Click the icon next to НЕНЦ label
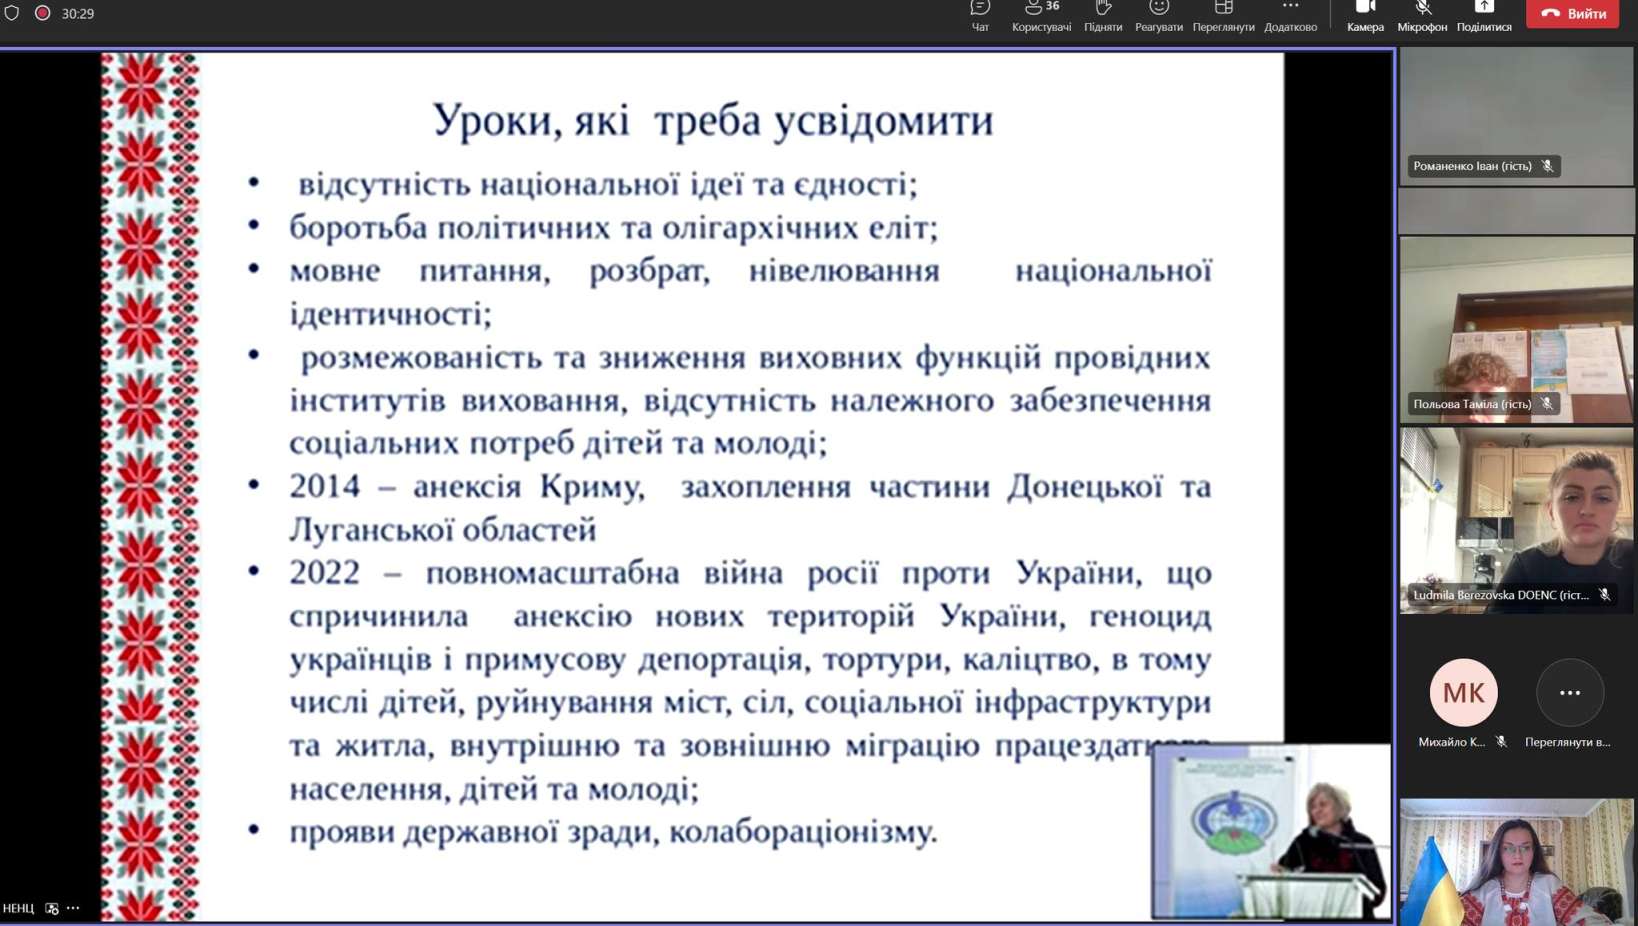The image size is (1638, 926). coord(52,908)
